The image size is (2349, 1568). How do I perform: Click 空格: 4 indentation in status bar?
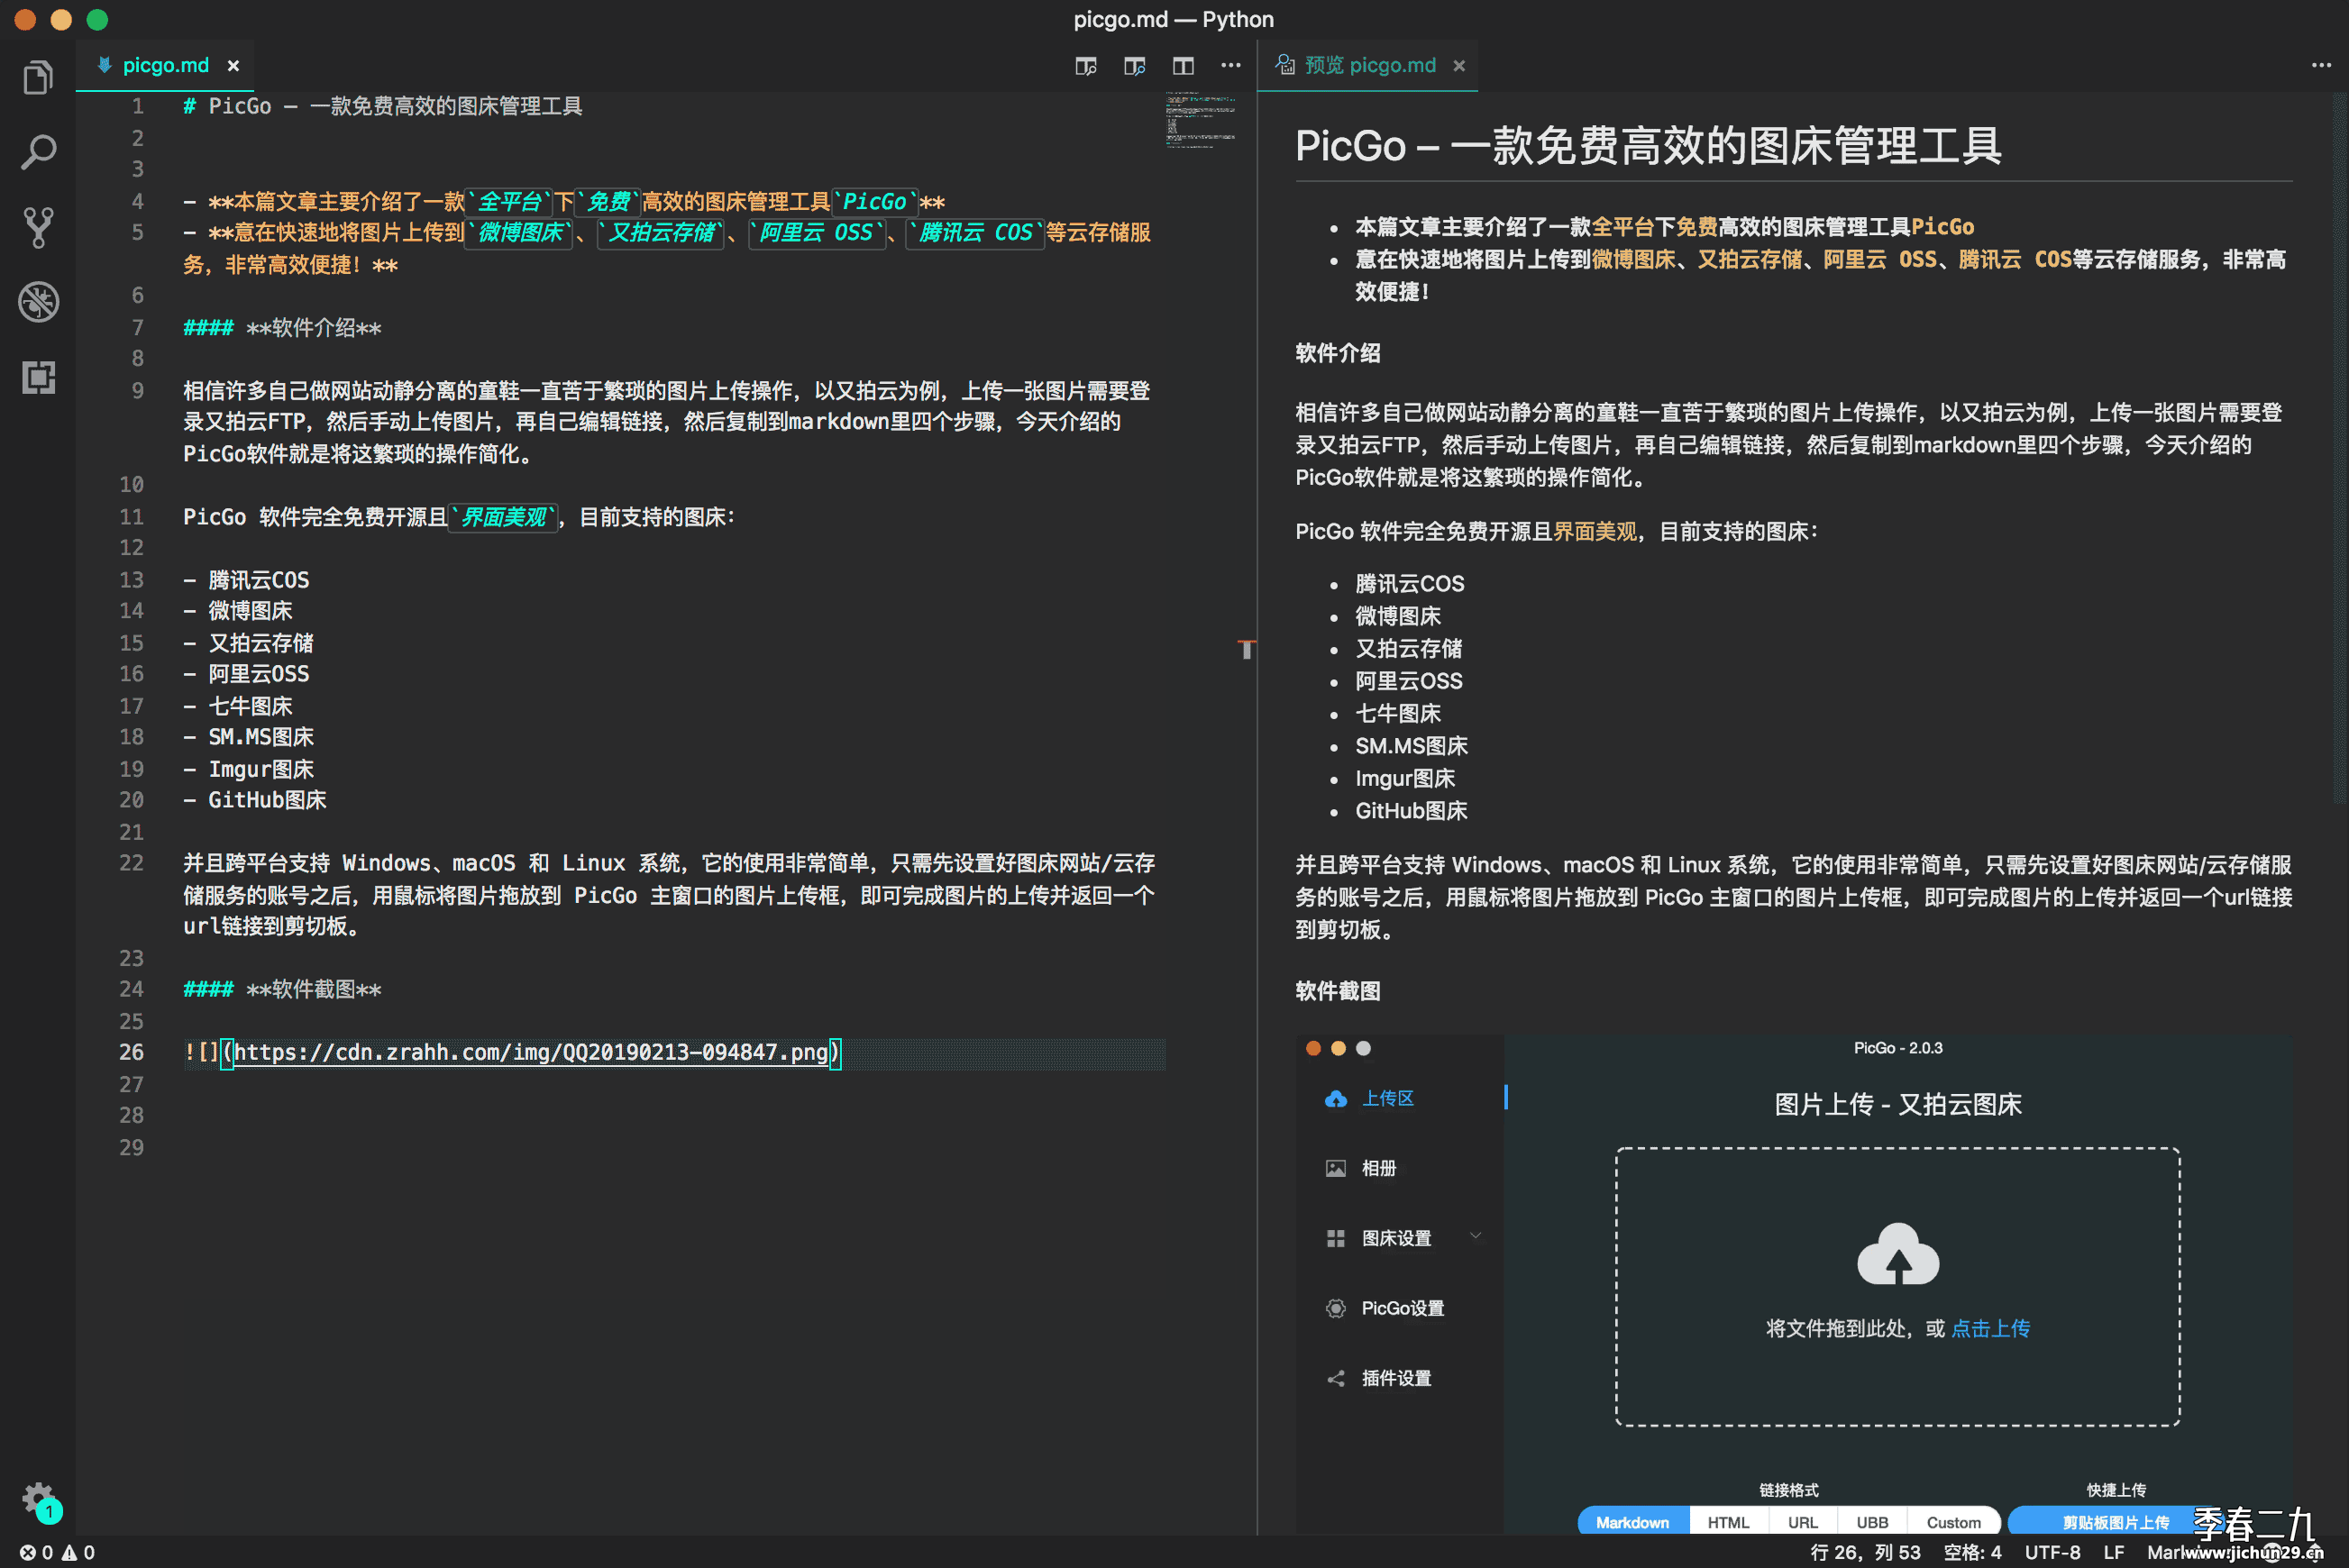pos(1972,1552)
